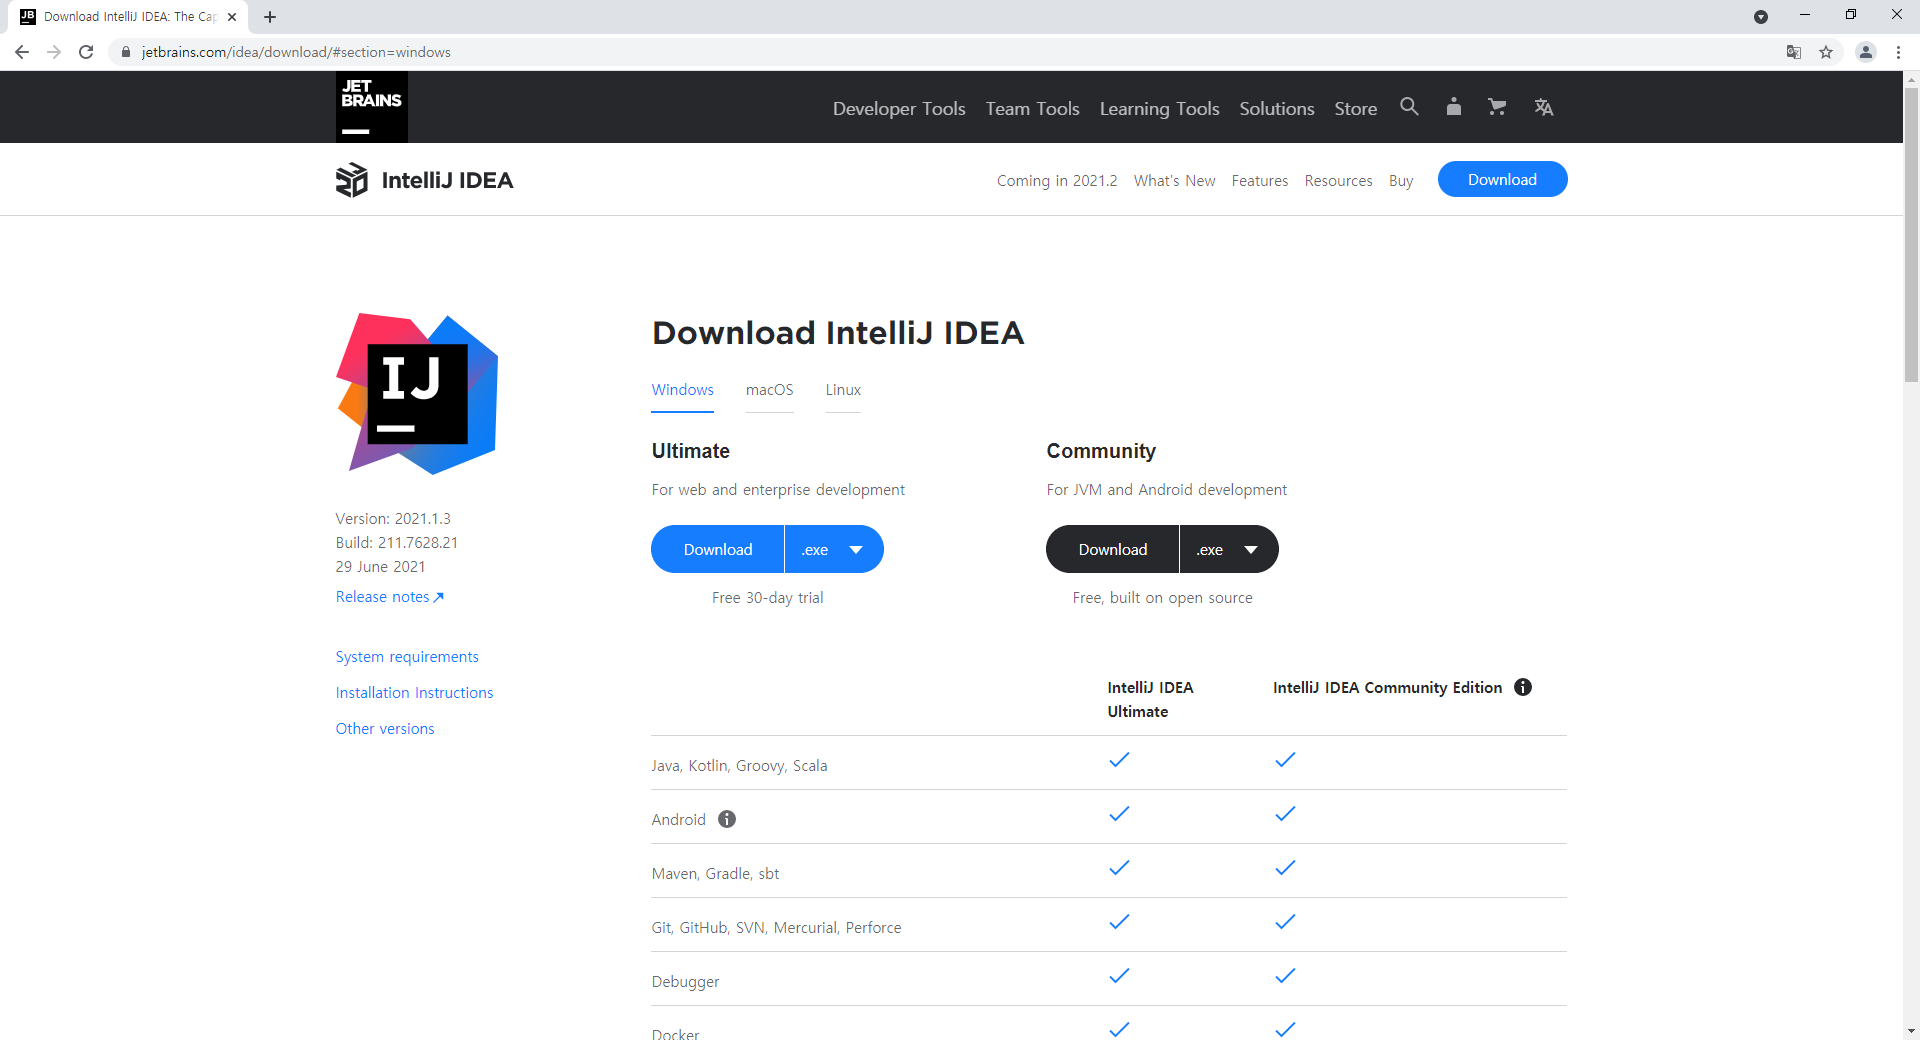Click info icon next to Community Edition
The height and width of the screenshot is (1040, 1920).
tap(1523, 687)
